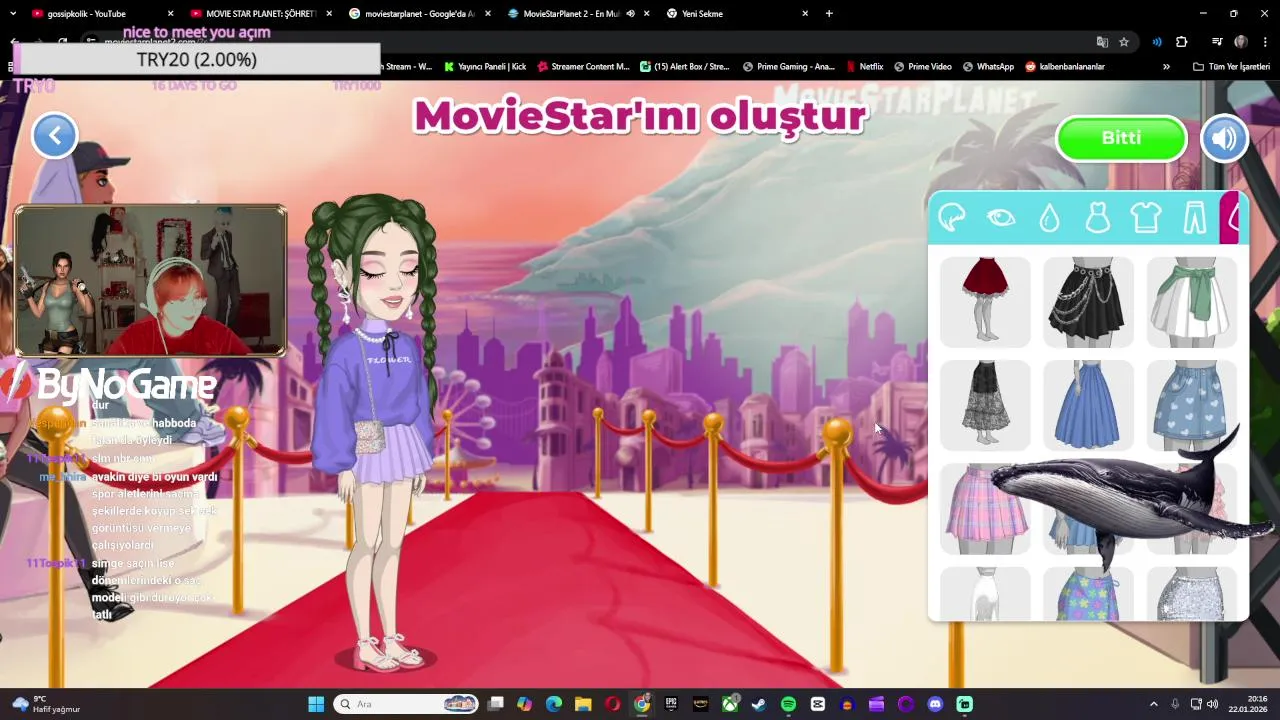
Task: Mute game sound with speaker button
Action: pyautogui.click(x=1224, y=138)
